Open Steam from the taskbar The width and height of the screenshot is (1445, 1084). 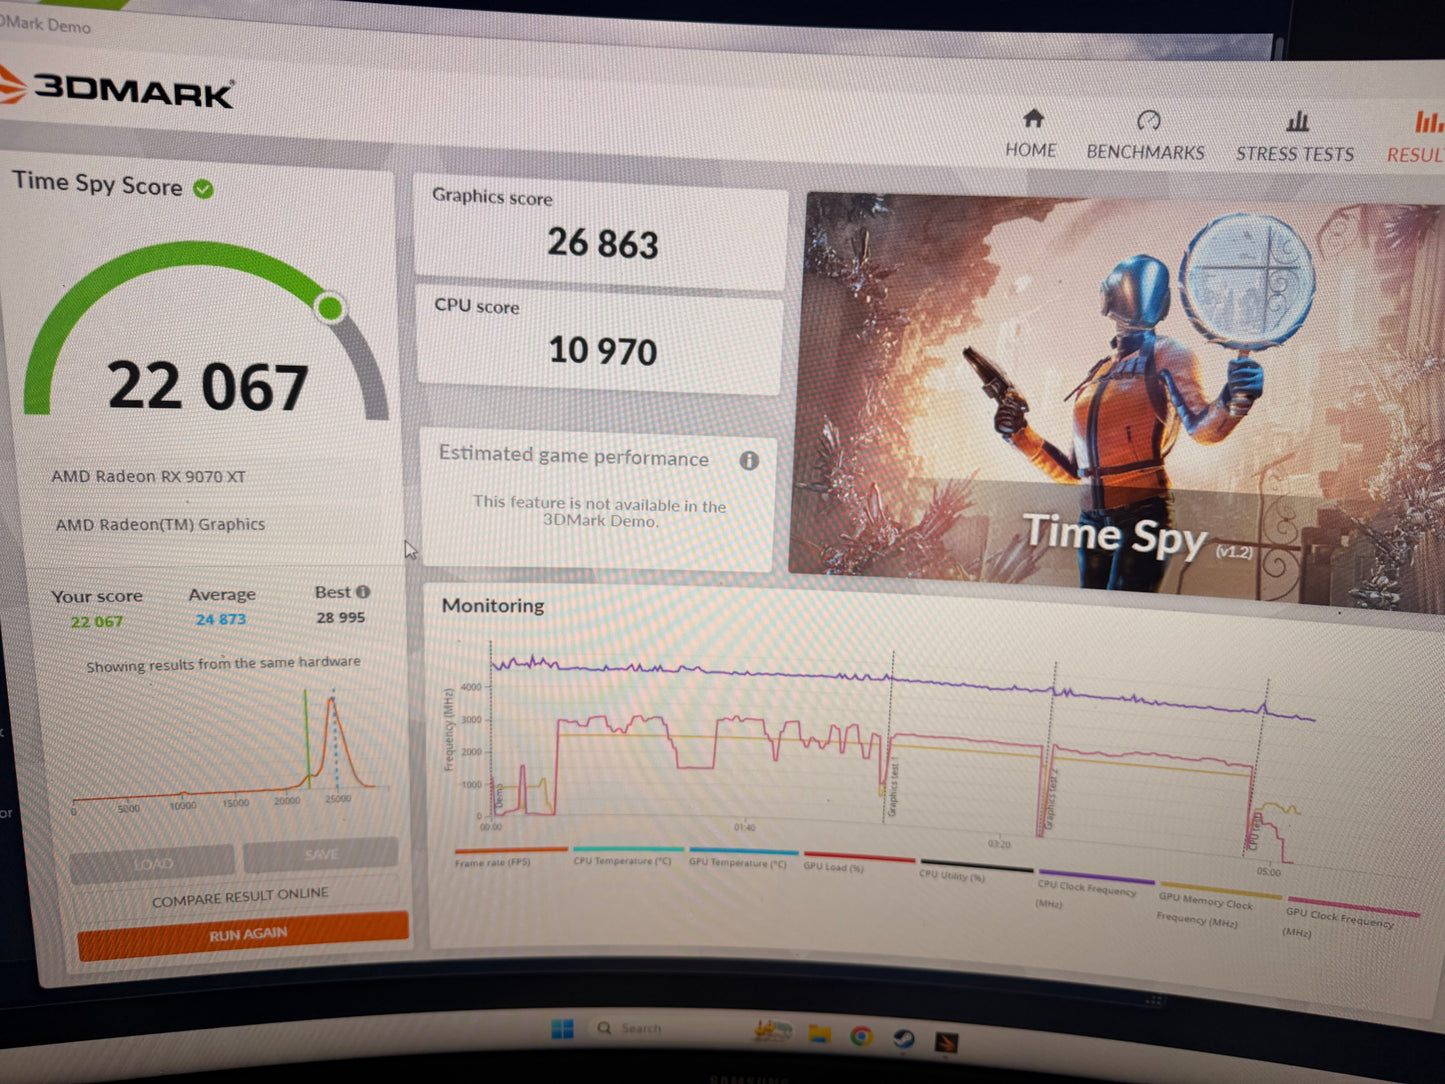(903, 1038)
